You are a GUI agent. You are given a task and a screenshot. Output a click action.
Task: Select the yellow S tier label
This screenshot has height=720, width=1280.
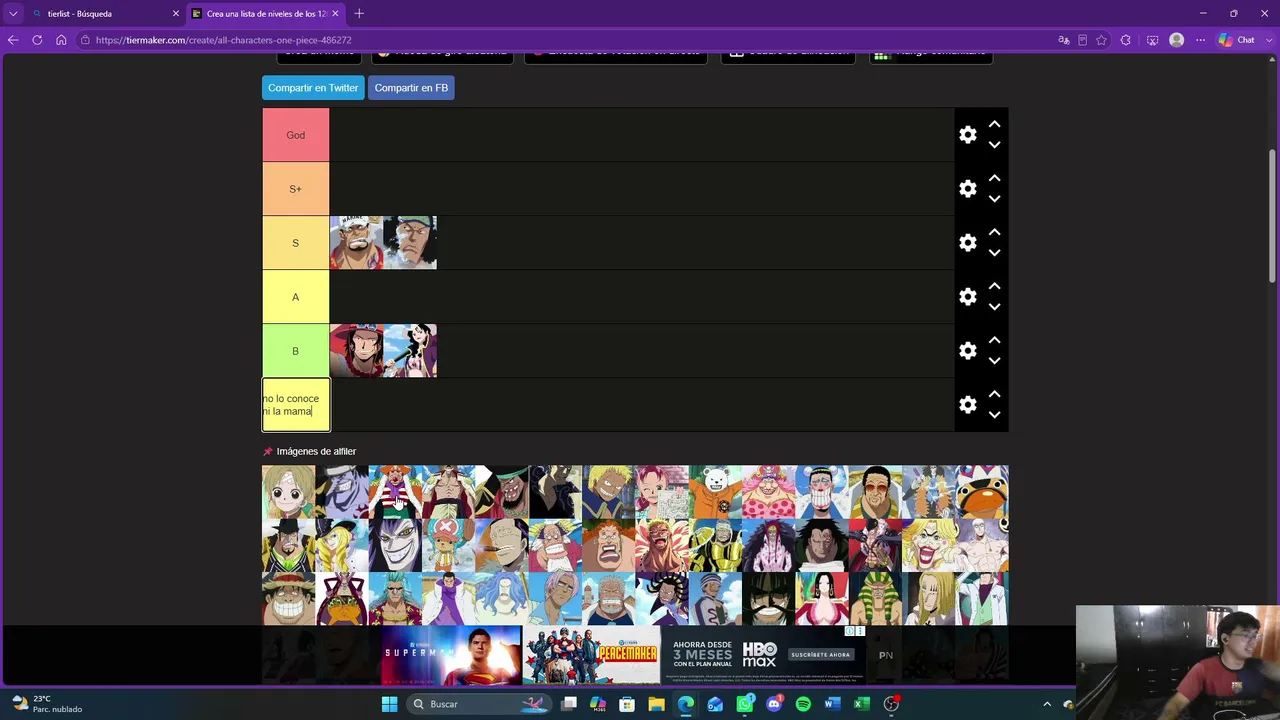click(295, 243)
